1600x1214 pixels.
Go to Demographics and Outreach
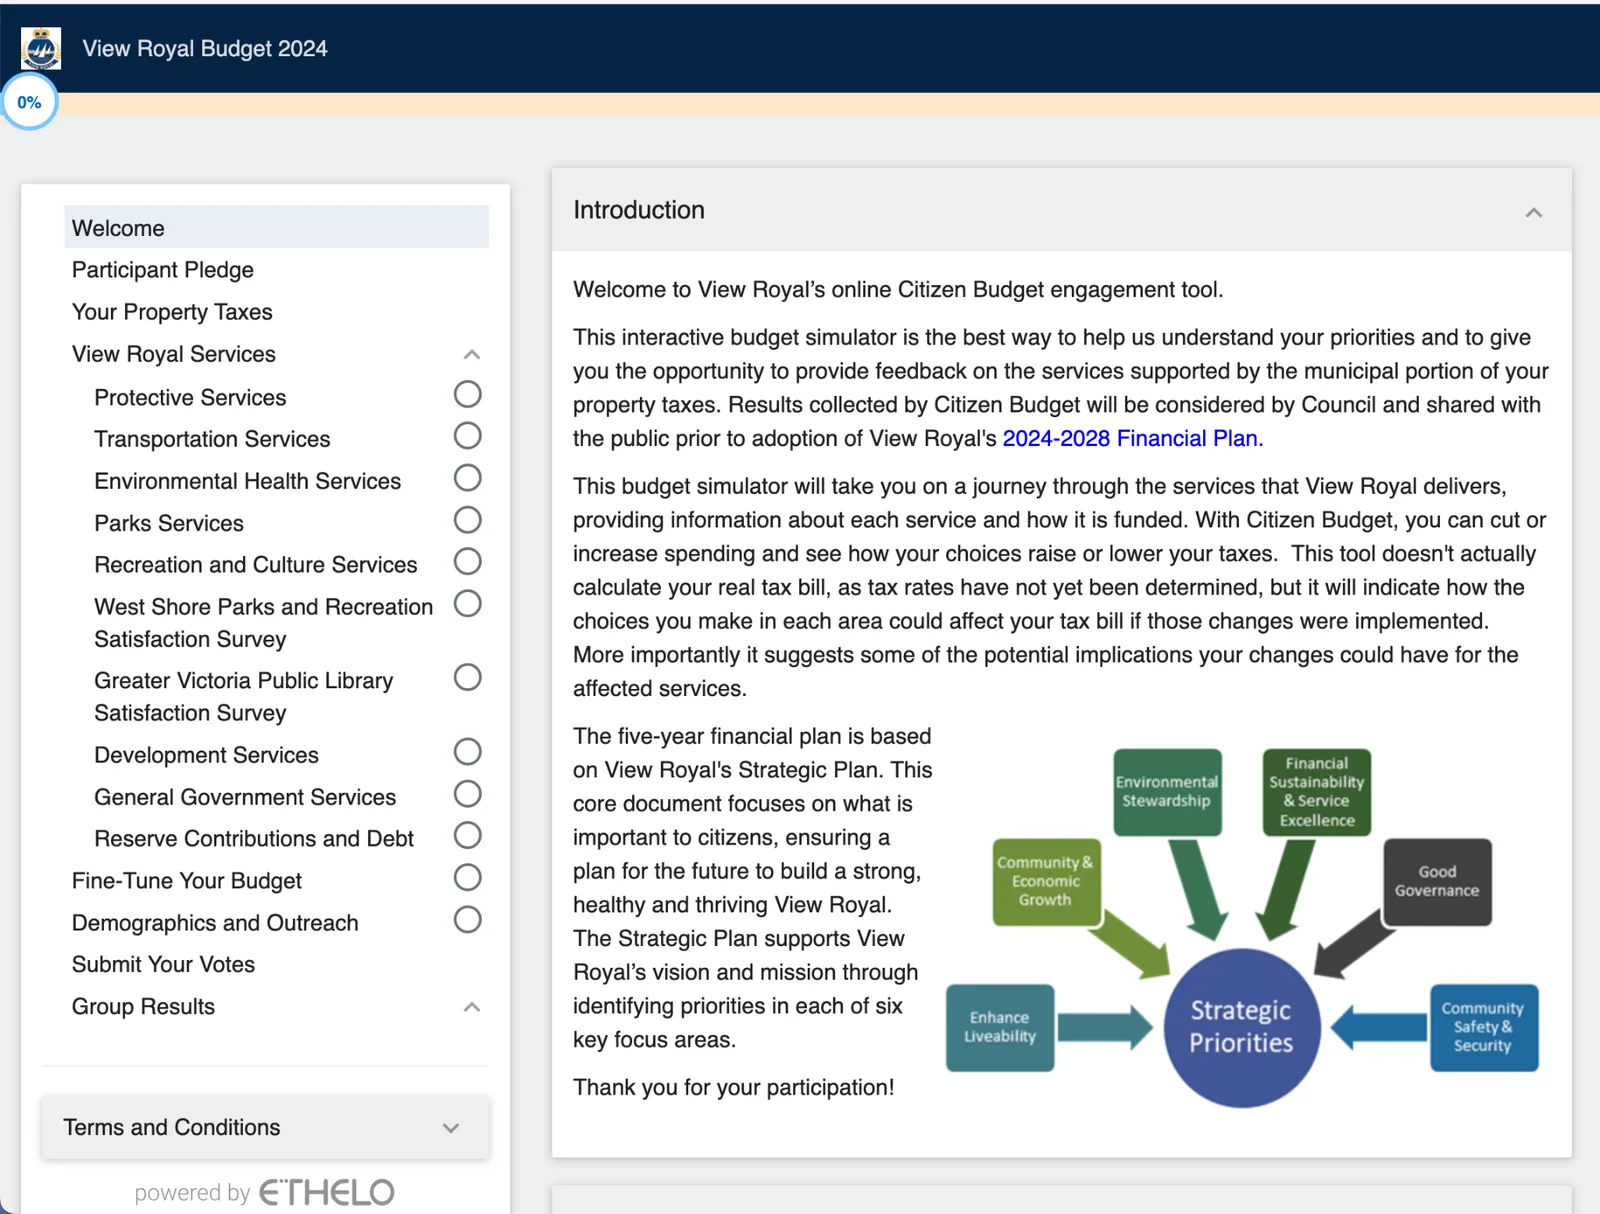(215, 923)
